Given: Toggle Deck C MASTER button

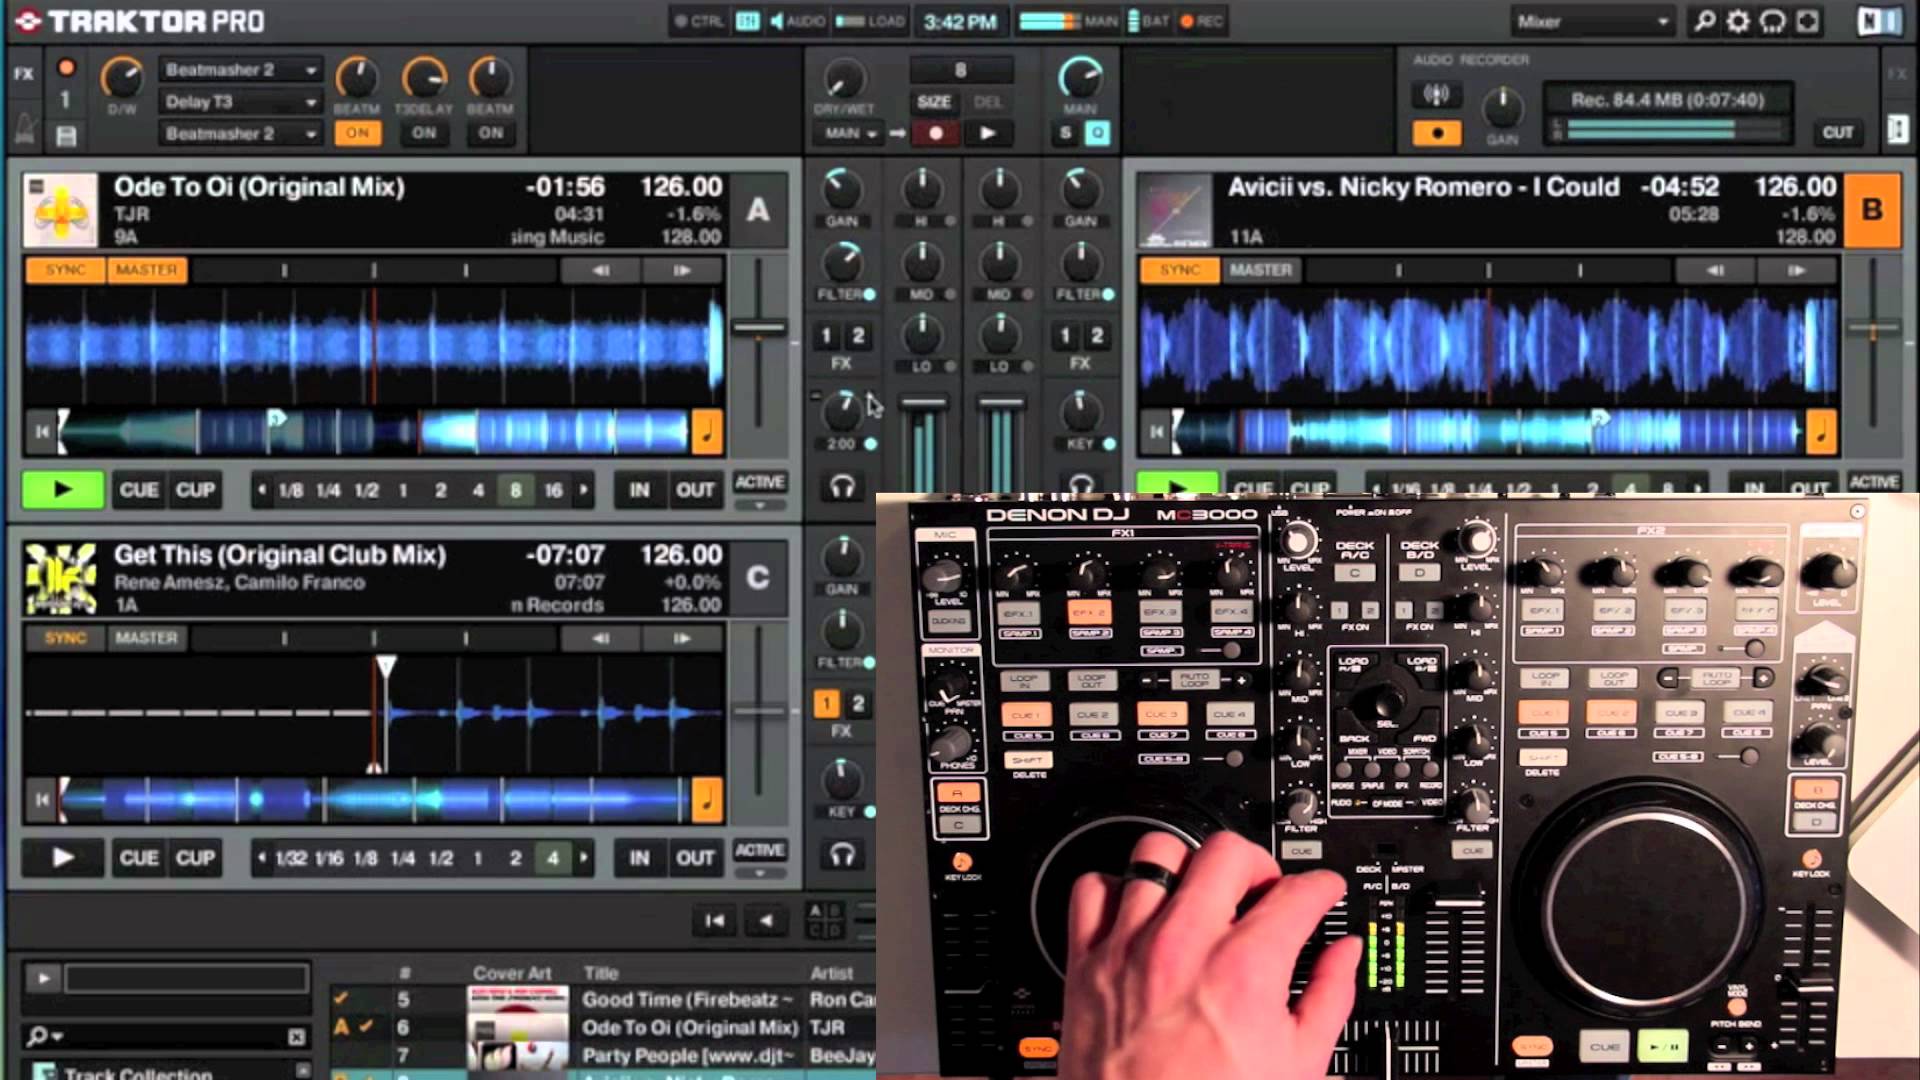Looking at the screenshot, I should 146,638.
